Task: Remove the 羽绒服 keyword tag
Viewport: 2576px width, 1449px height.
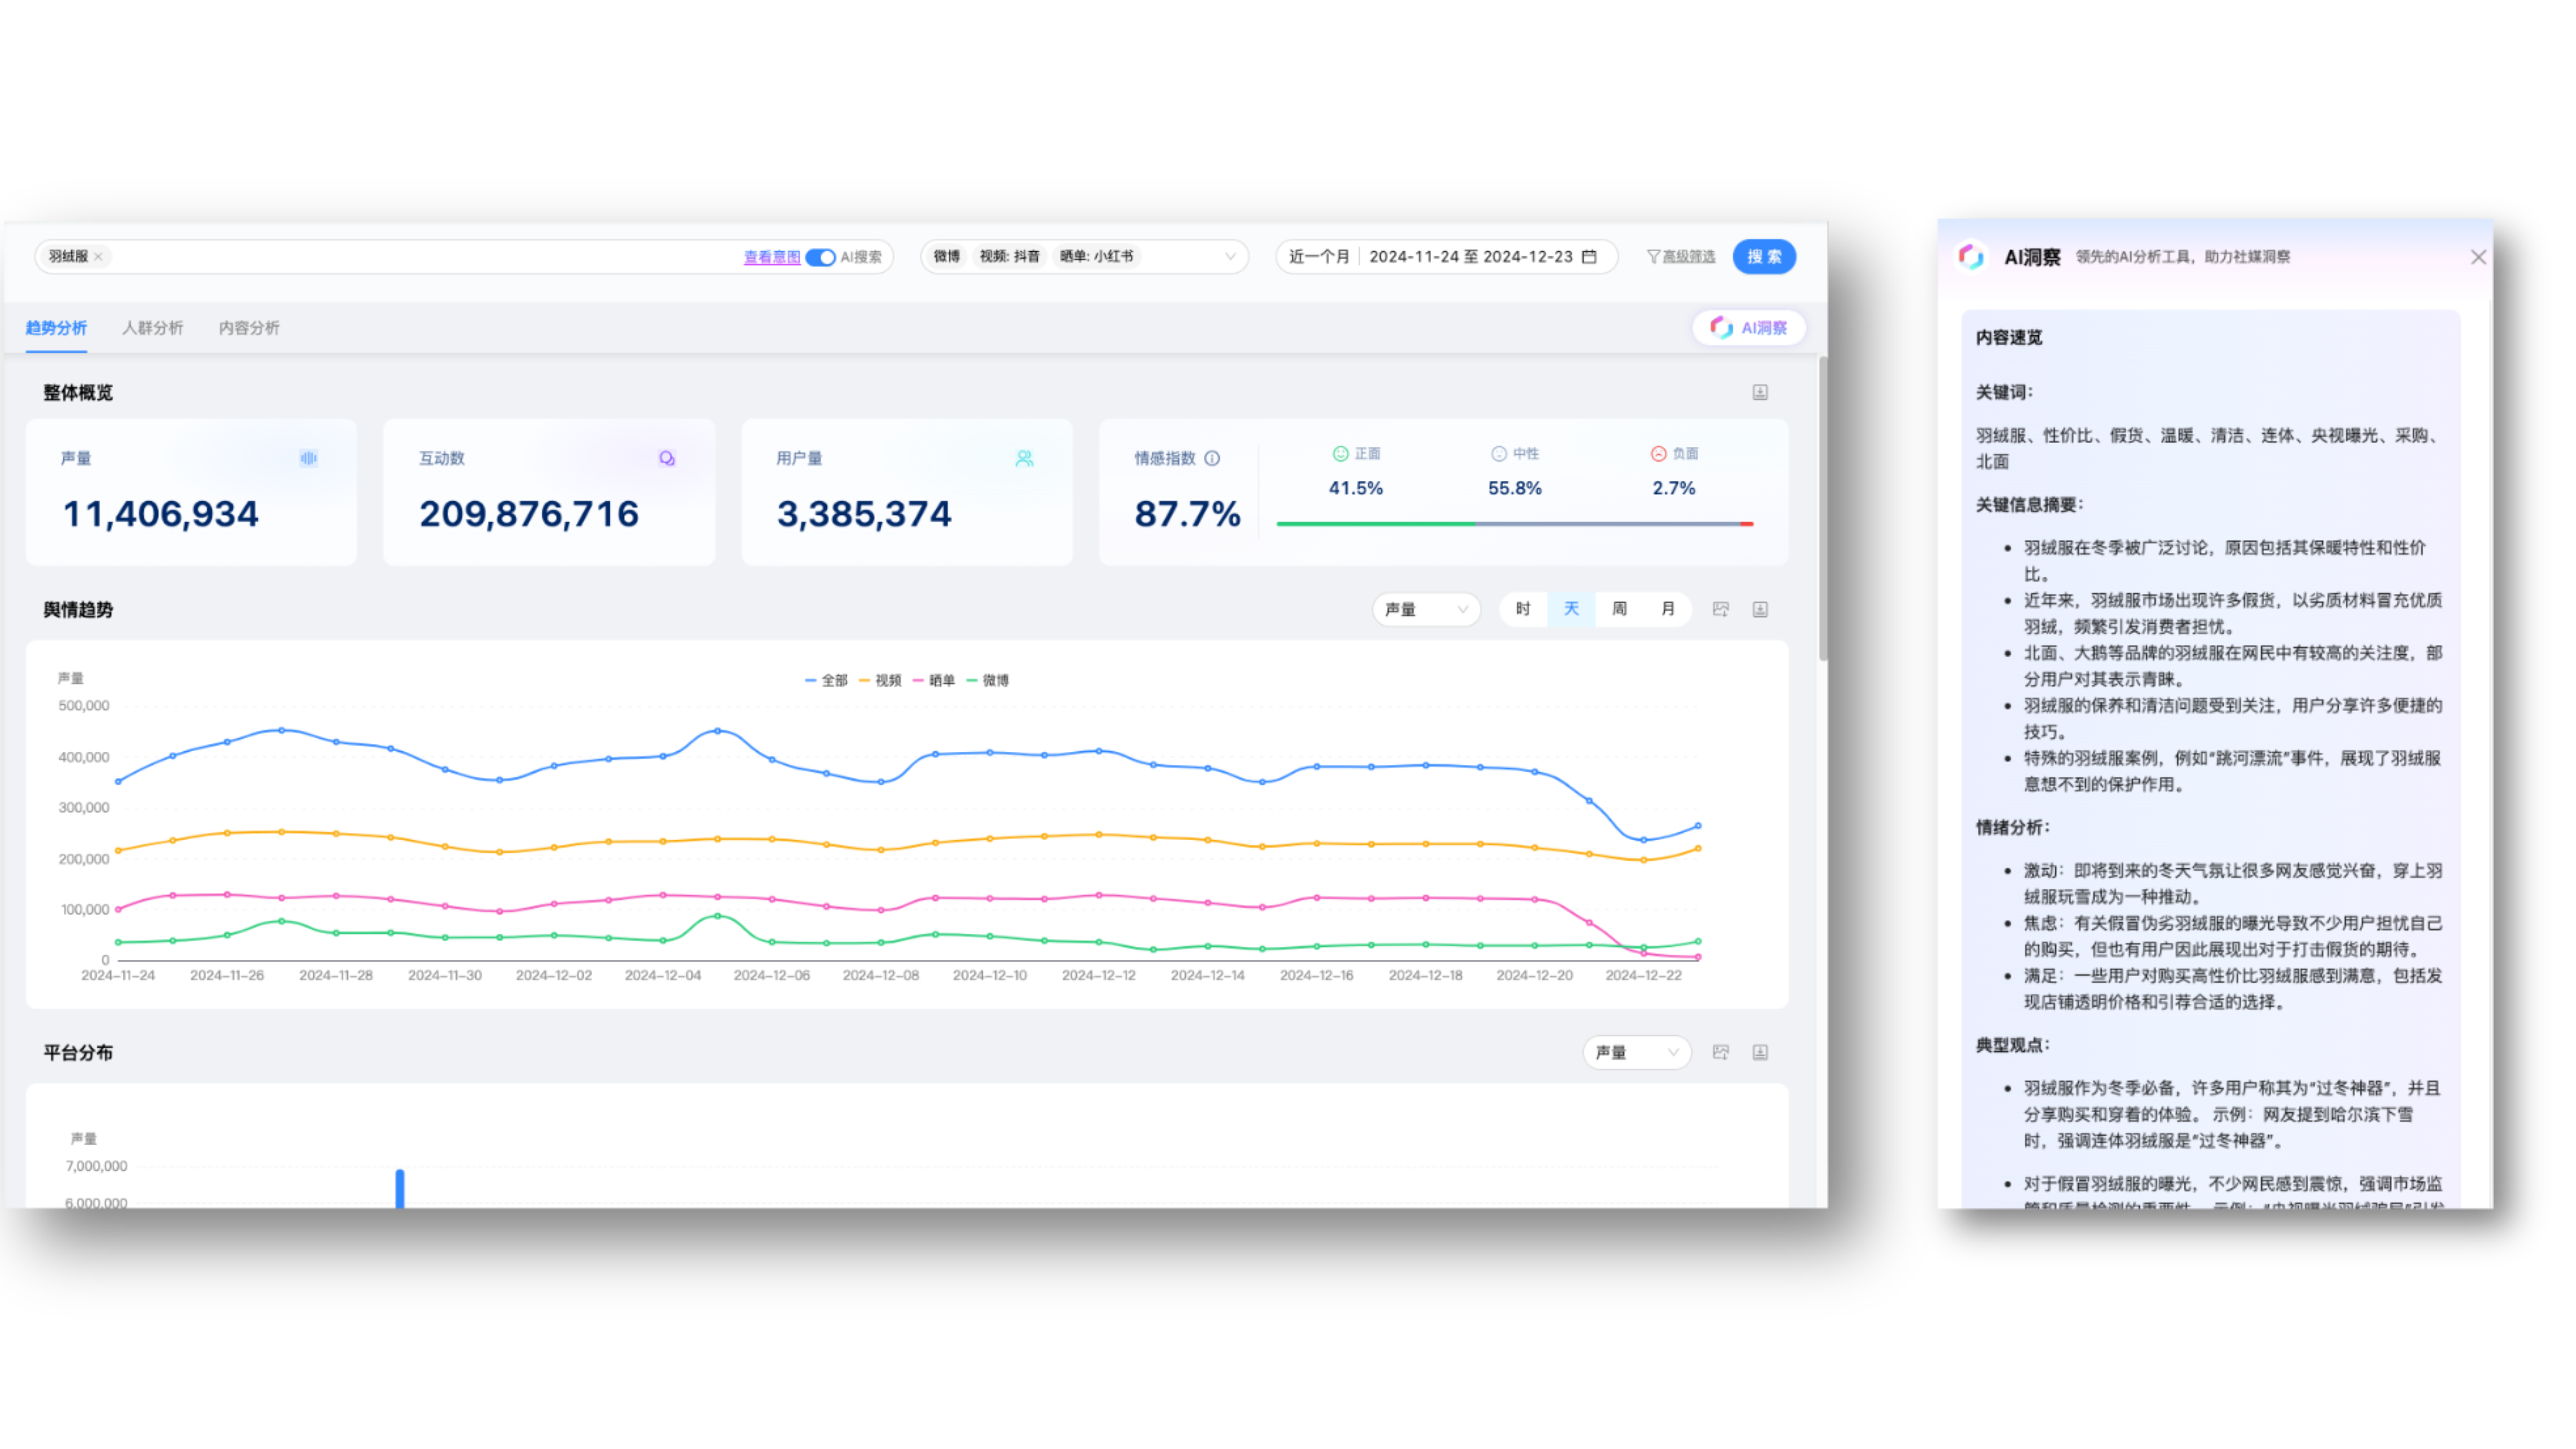Action: coord(98,257)
